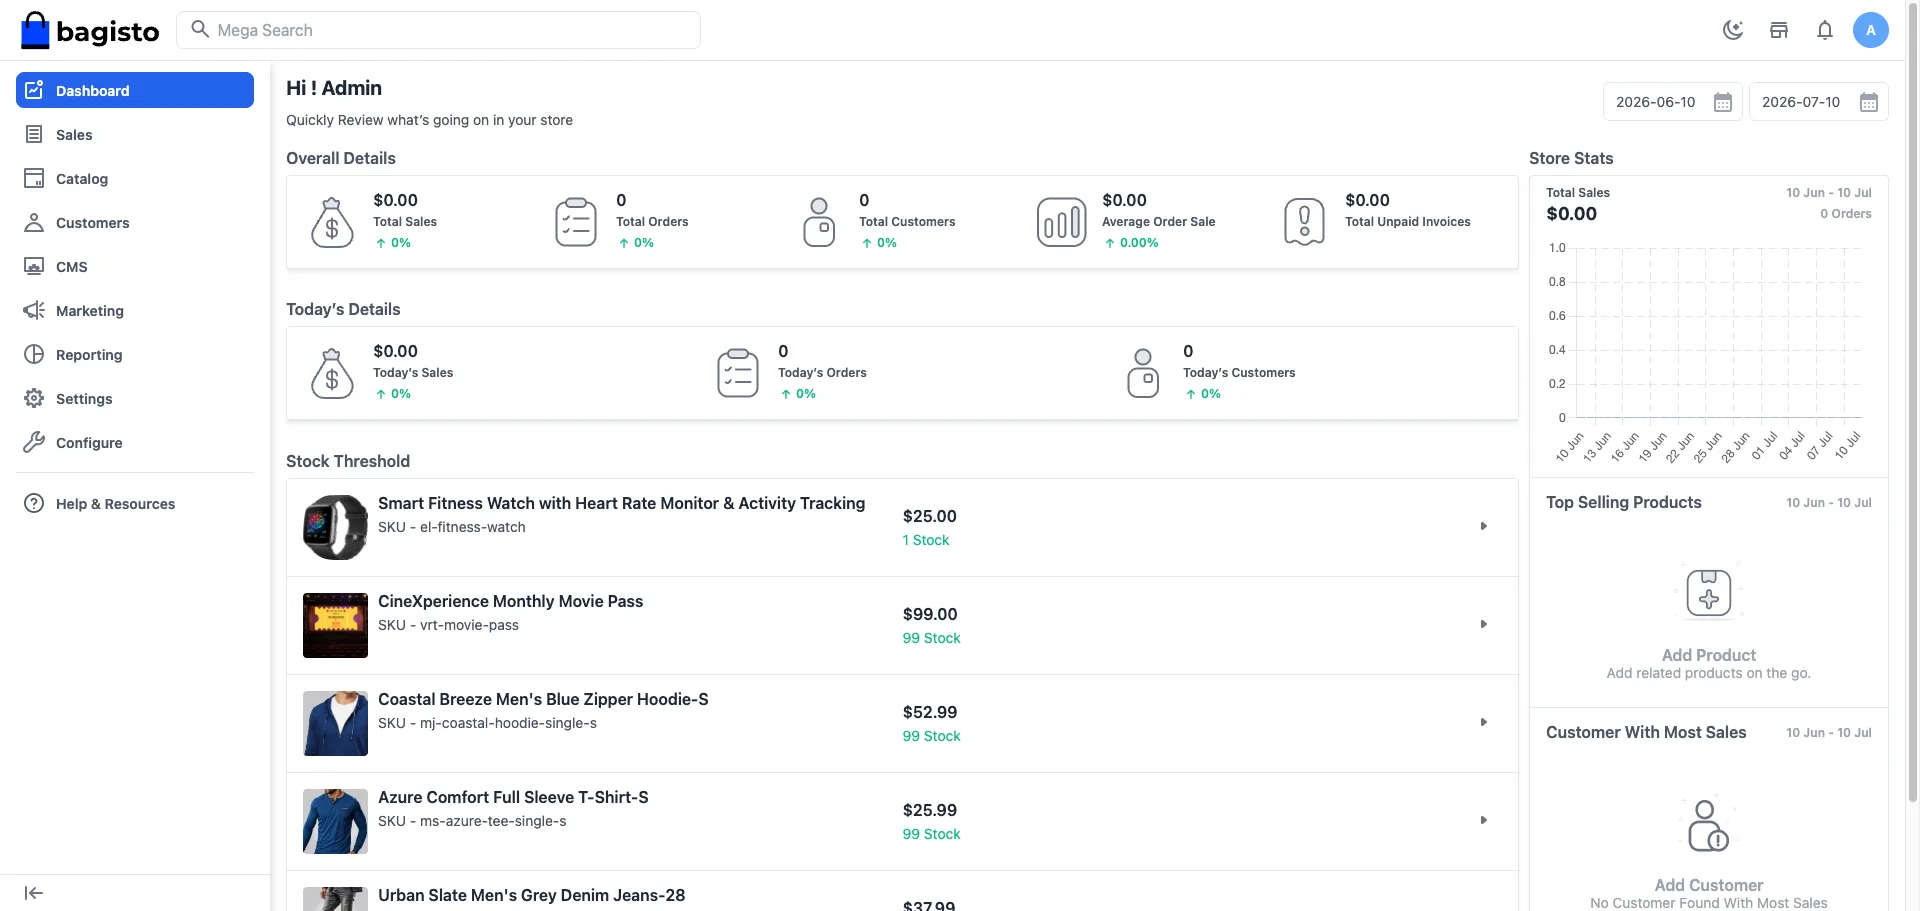Screen dimensions: 1920x911
Task: Open the Configure menu item
Action: click(135, 442)
